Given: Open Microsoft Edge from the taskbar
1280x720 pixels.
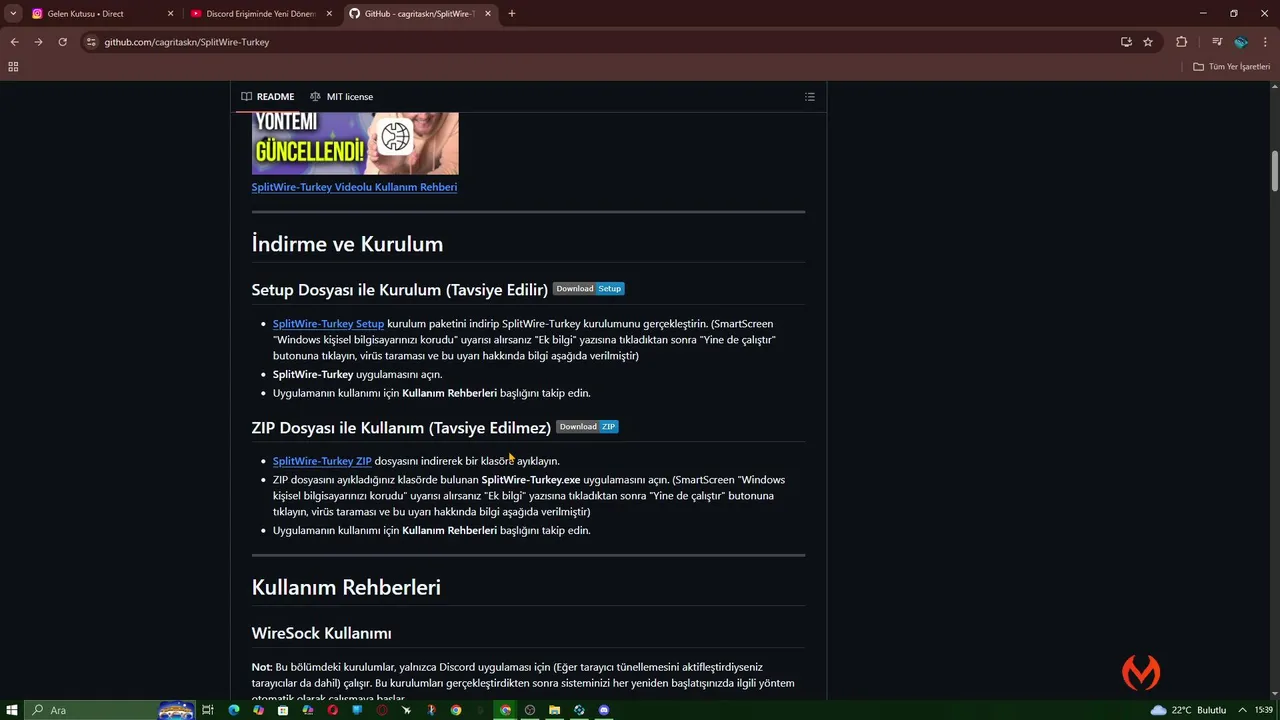Looking at the screenshot, I should pos(233,710).
